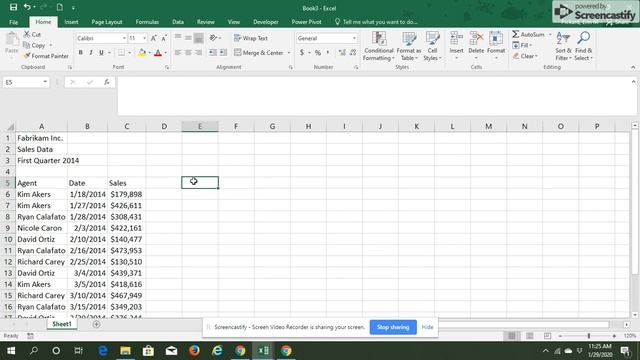Viewport: 640px width, 360px height.
Task: Open Cell Styles gallery
Action: (x=432, y=46)
